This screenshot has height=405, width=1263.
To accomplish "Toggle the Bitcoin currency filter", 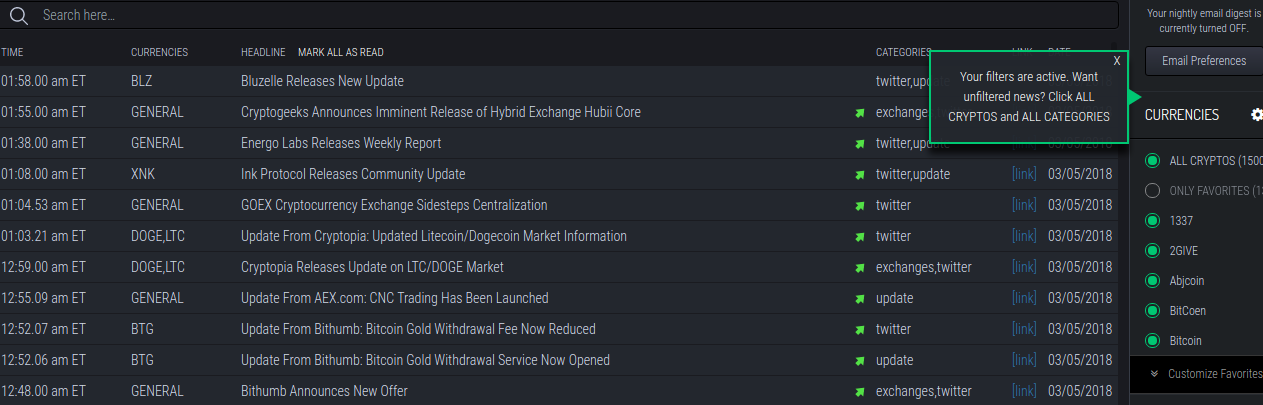I will pyautogui.click(x=1152, y=341).
